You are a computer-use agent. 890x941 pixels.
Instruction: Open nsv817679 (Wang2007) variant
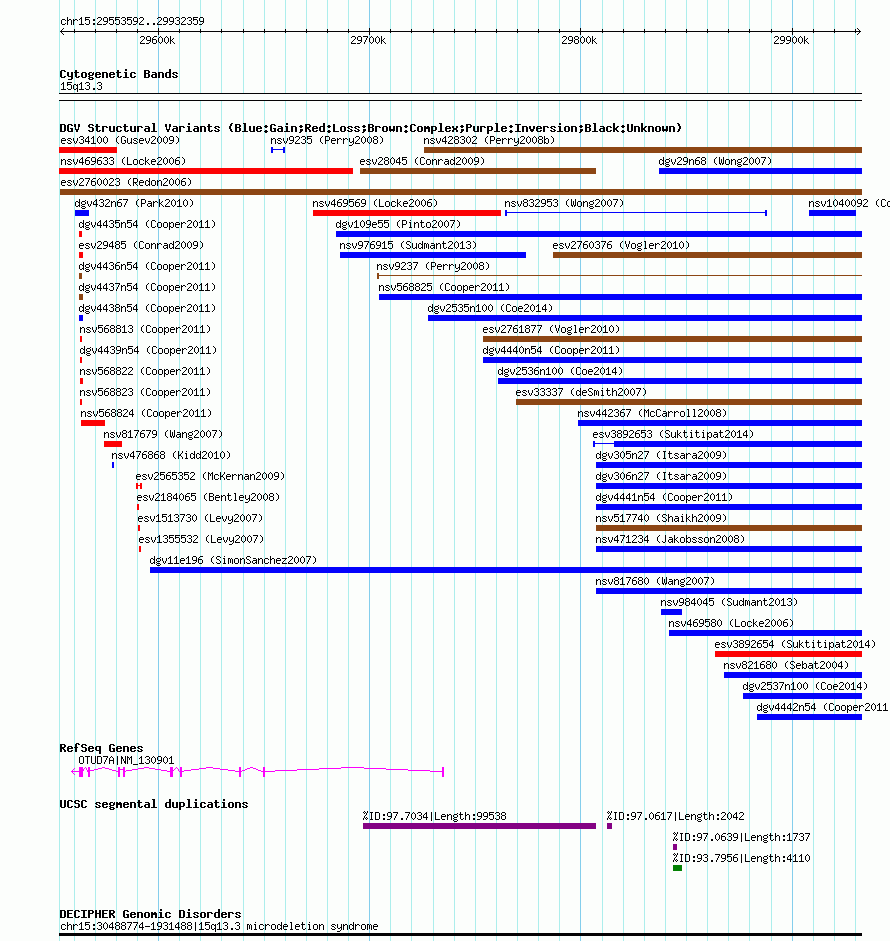tap(113, 444)
